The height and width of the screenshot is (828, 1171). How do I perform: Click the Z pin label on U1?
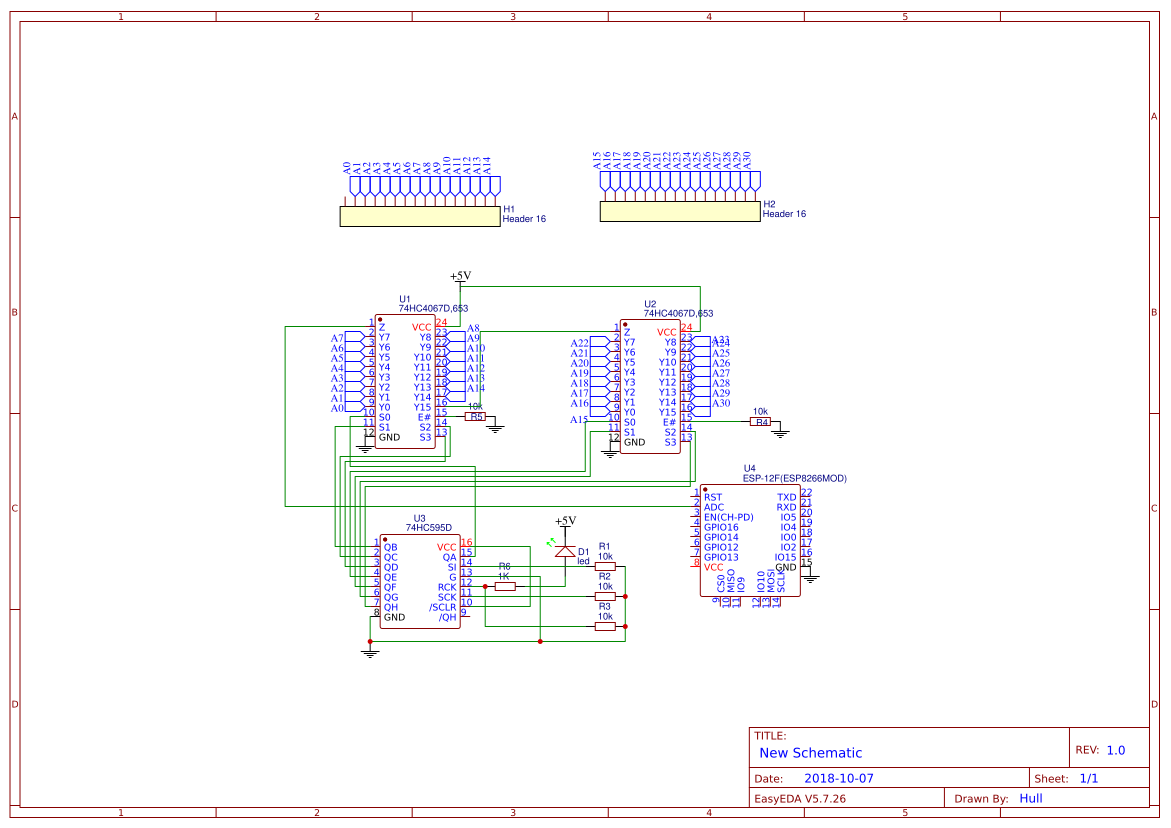click(x=382, y=327)
